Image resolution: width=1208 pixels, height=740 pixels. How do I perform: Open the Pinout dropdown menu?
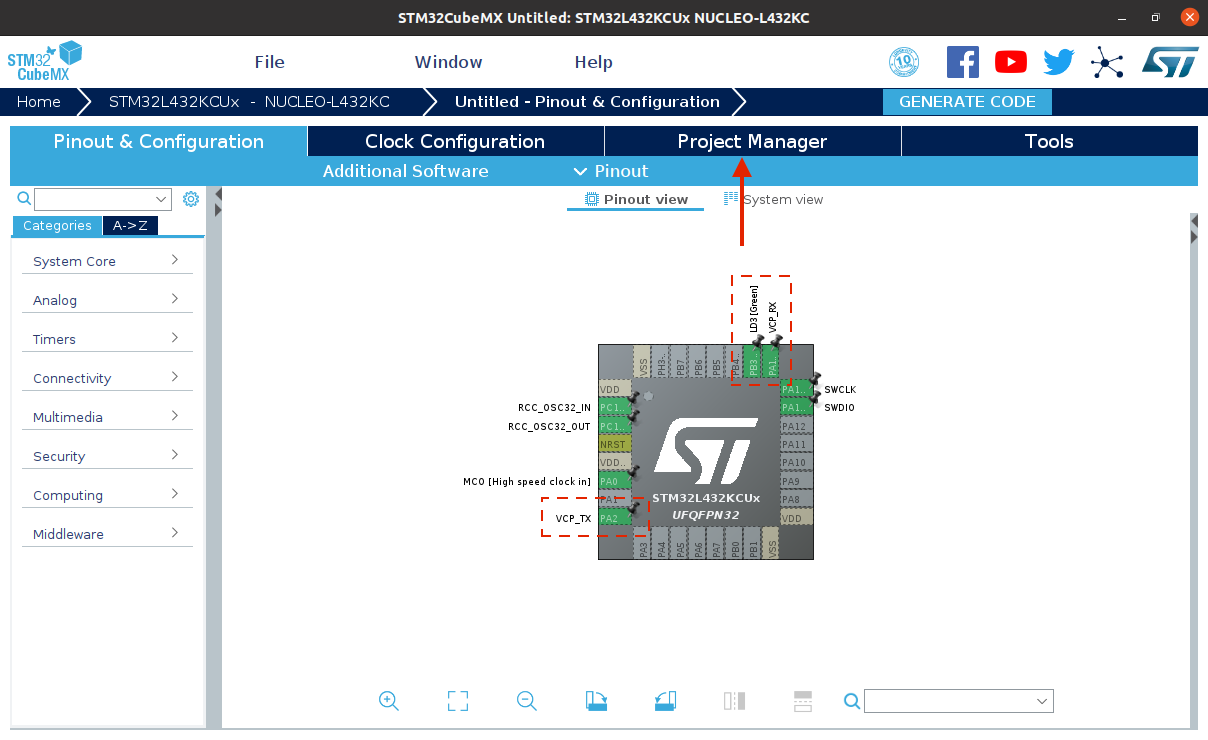[x=611, y=171]
